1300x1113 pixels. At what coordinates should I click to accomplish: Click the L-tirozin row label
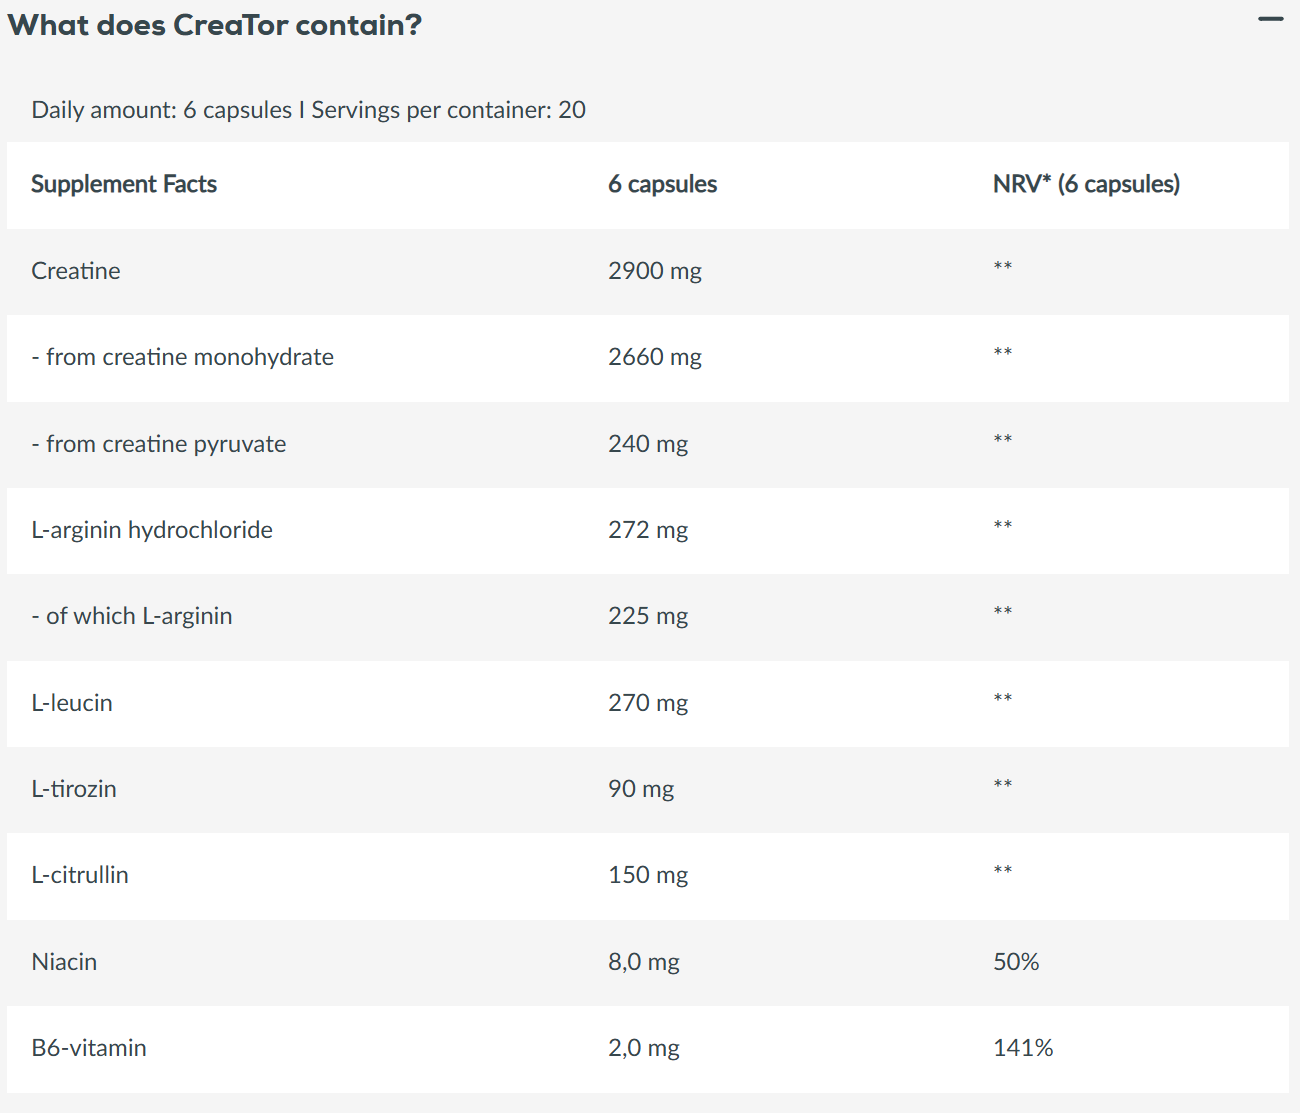(x=74, y=789)
